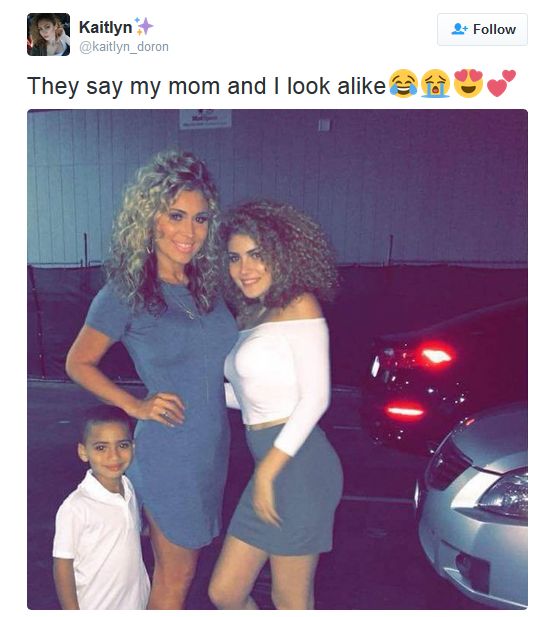Open Kaitlyn's profile picture
This screenshot has width=555, height=617.
point(48,34)
